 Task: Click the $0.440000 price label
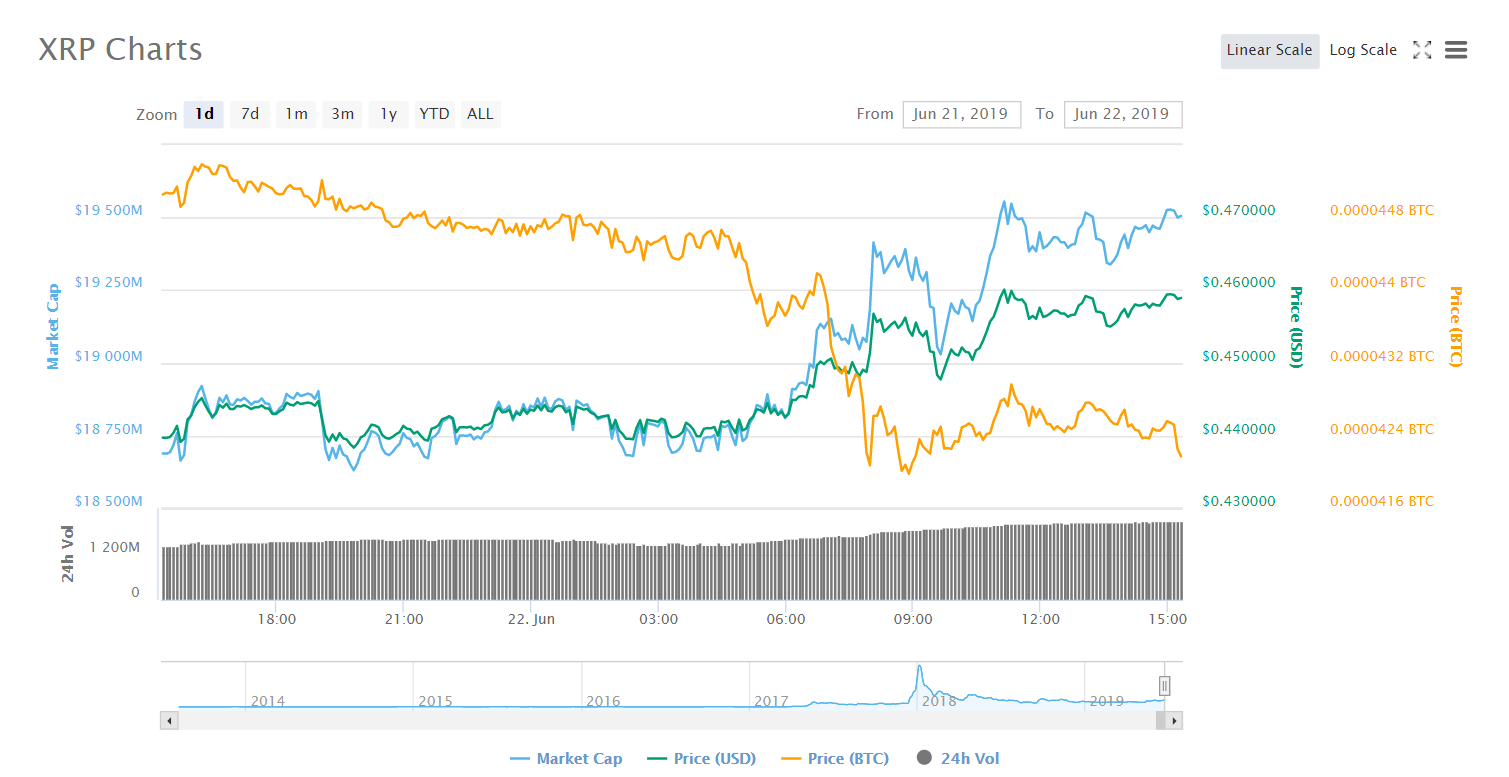[x=1239, y=429]
